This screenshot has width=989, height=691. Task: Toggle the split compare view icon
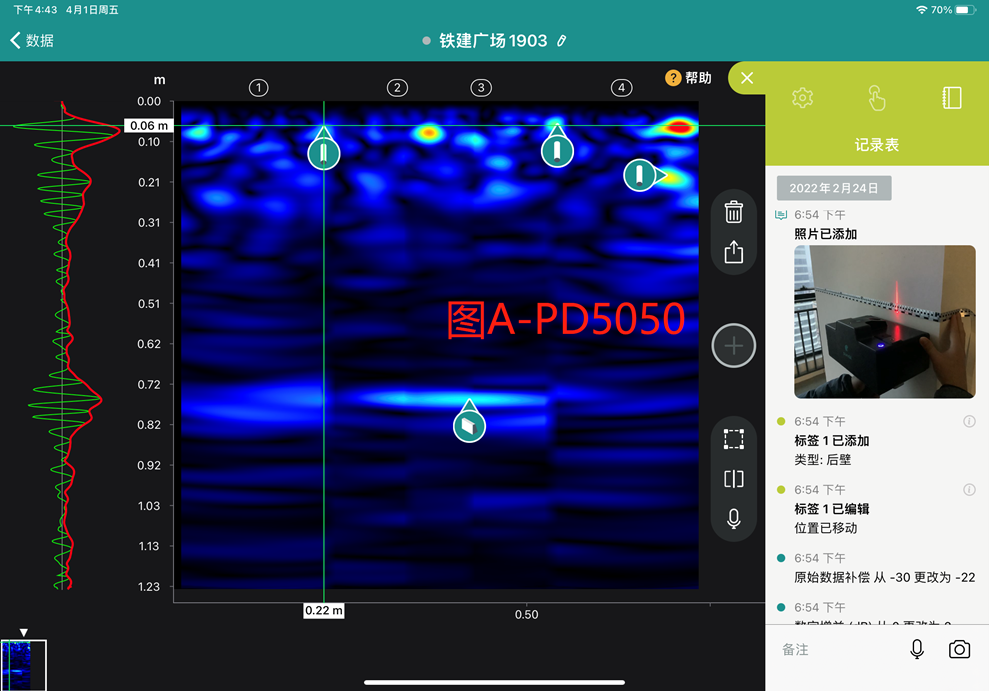coord(733,479)
